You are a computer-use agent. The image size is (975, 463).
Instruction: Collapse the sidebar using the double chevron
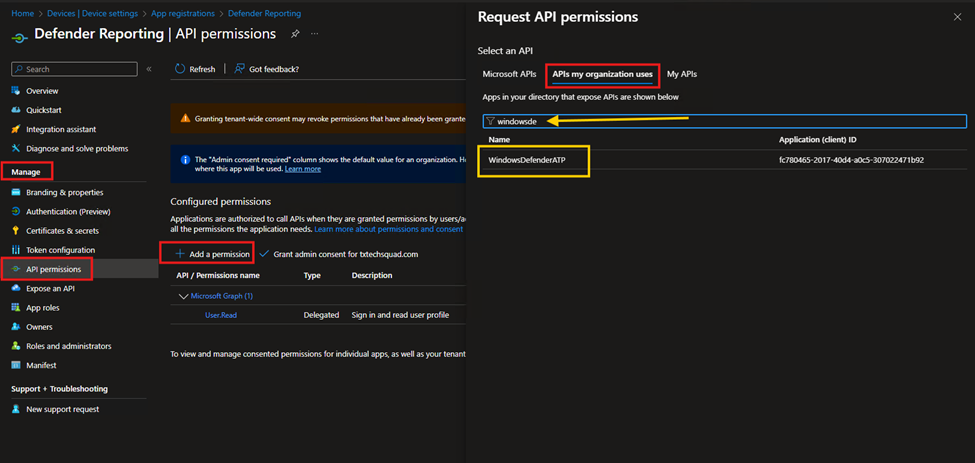click(149, 69)
